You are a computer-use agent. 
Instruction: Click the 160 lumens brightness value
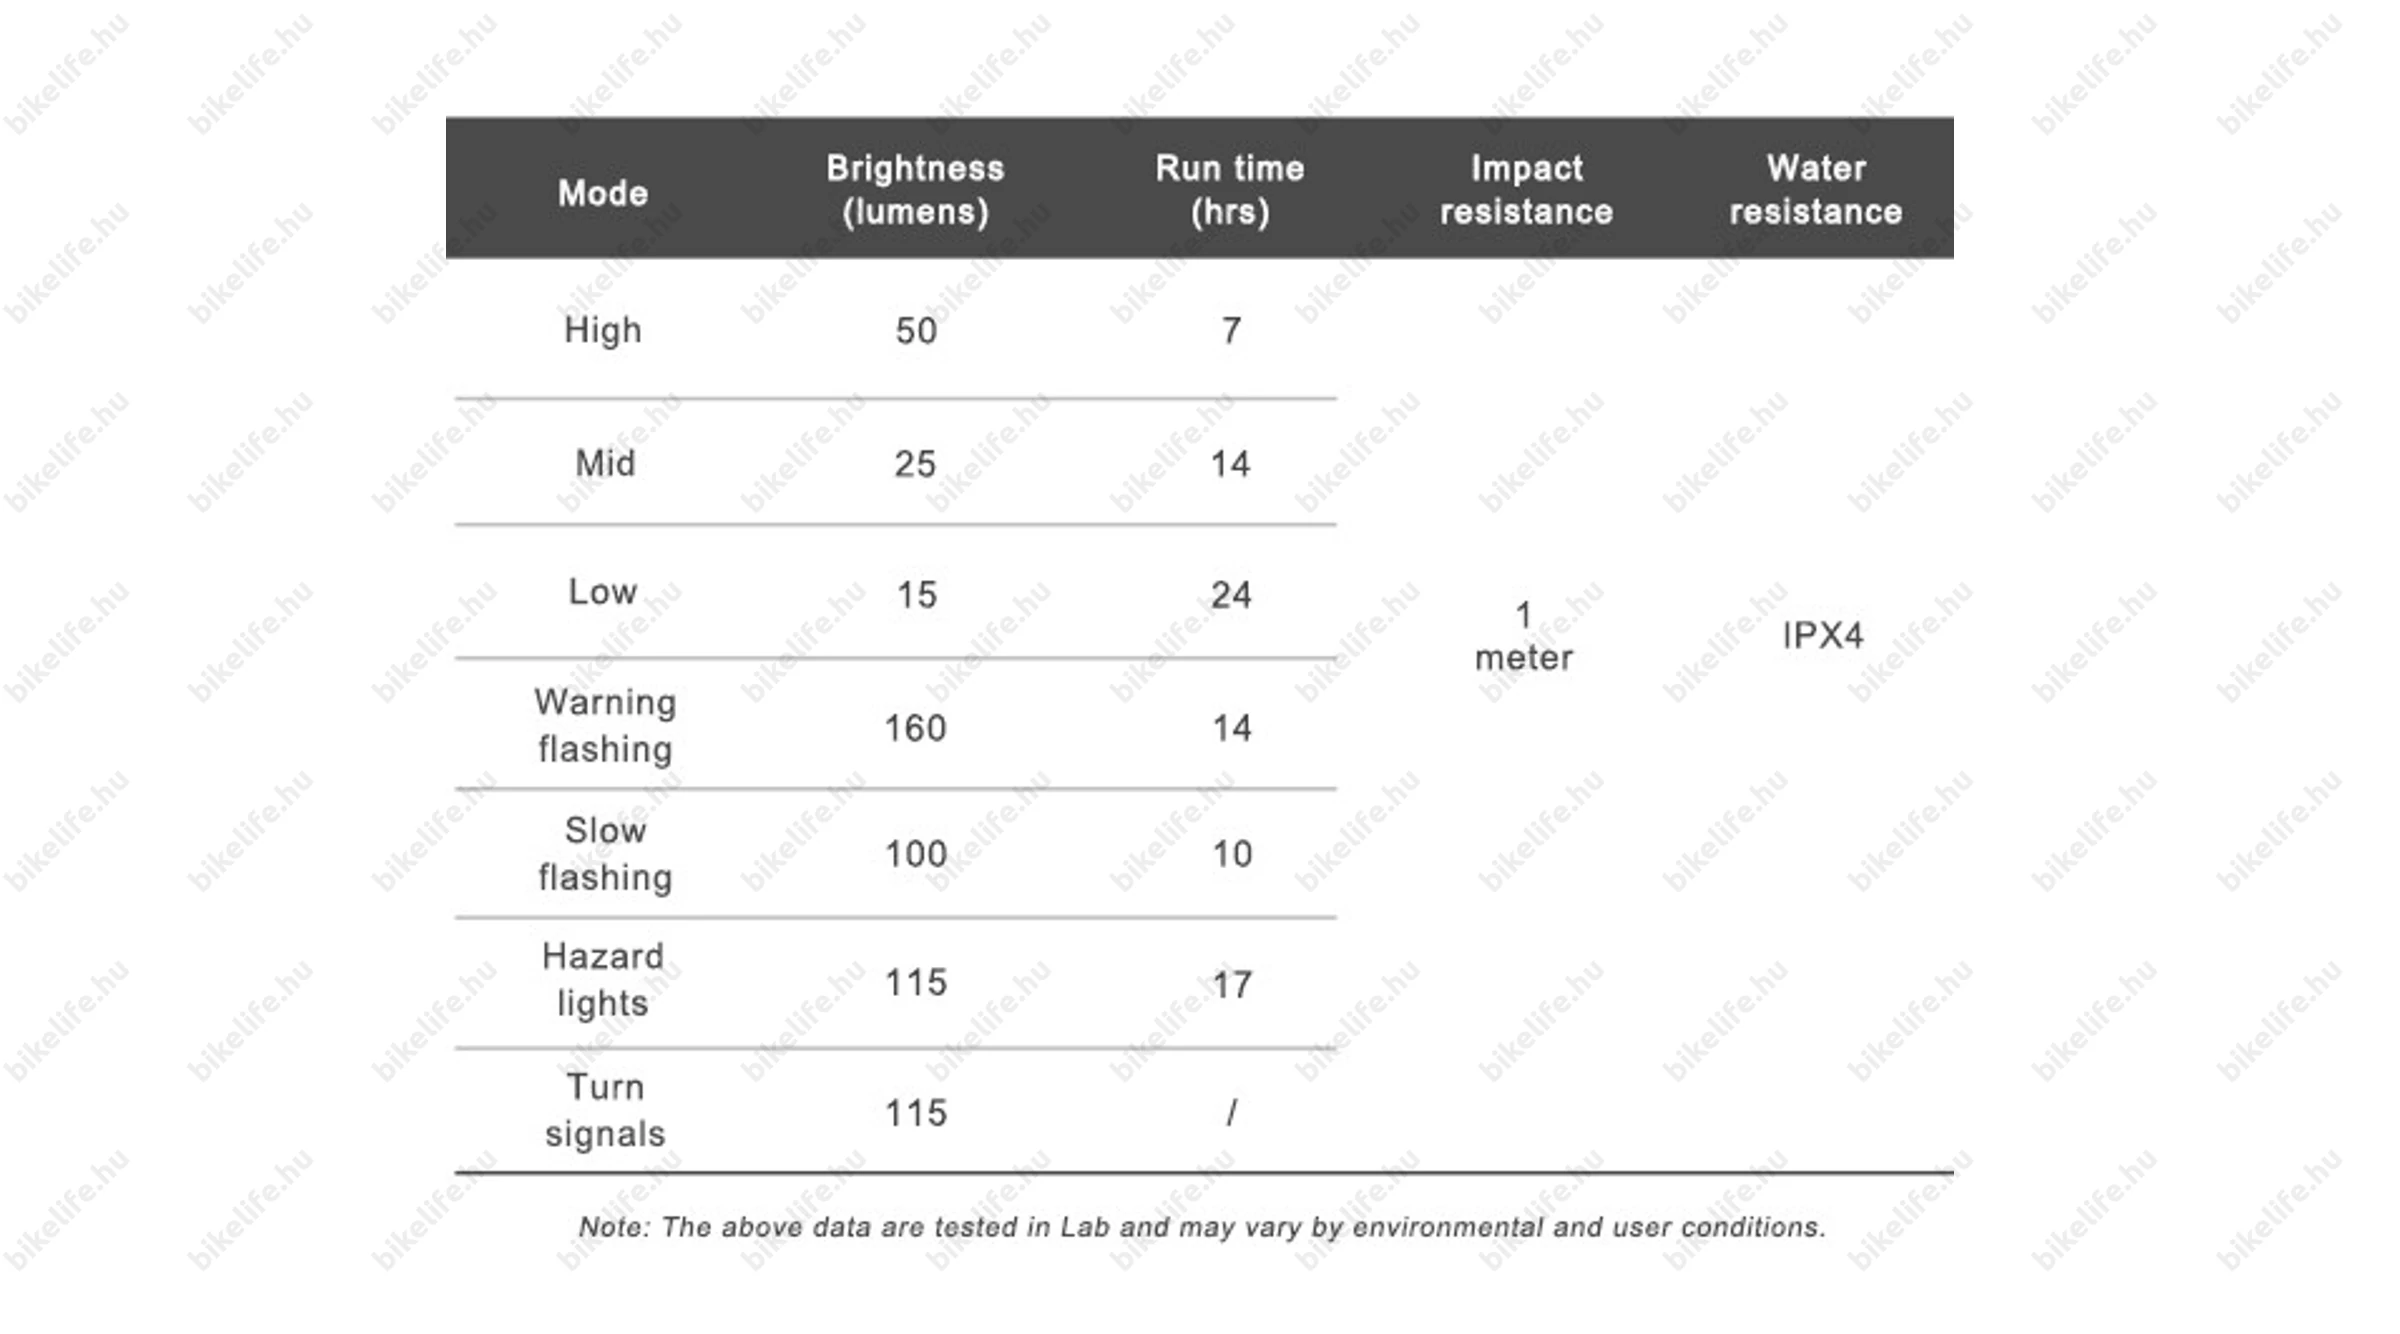point(915,728)
